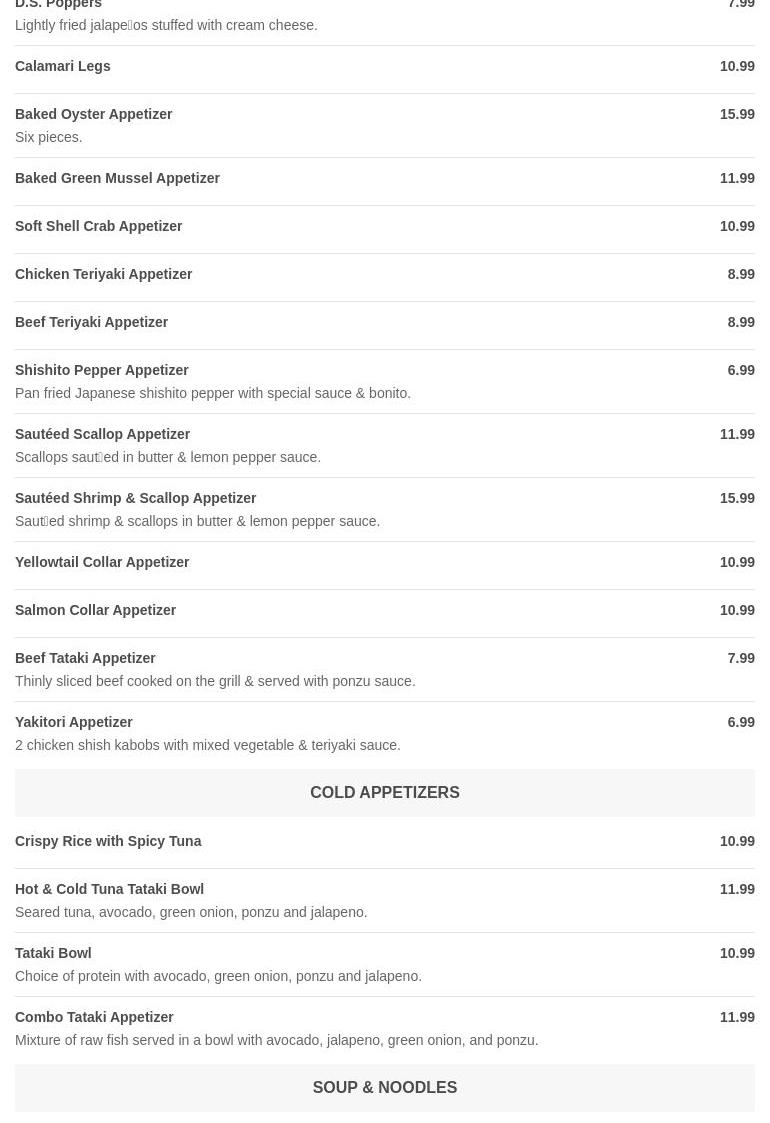Click the Soup & Noodles section header

[385, 1088]
